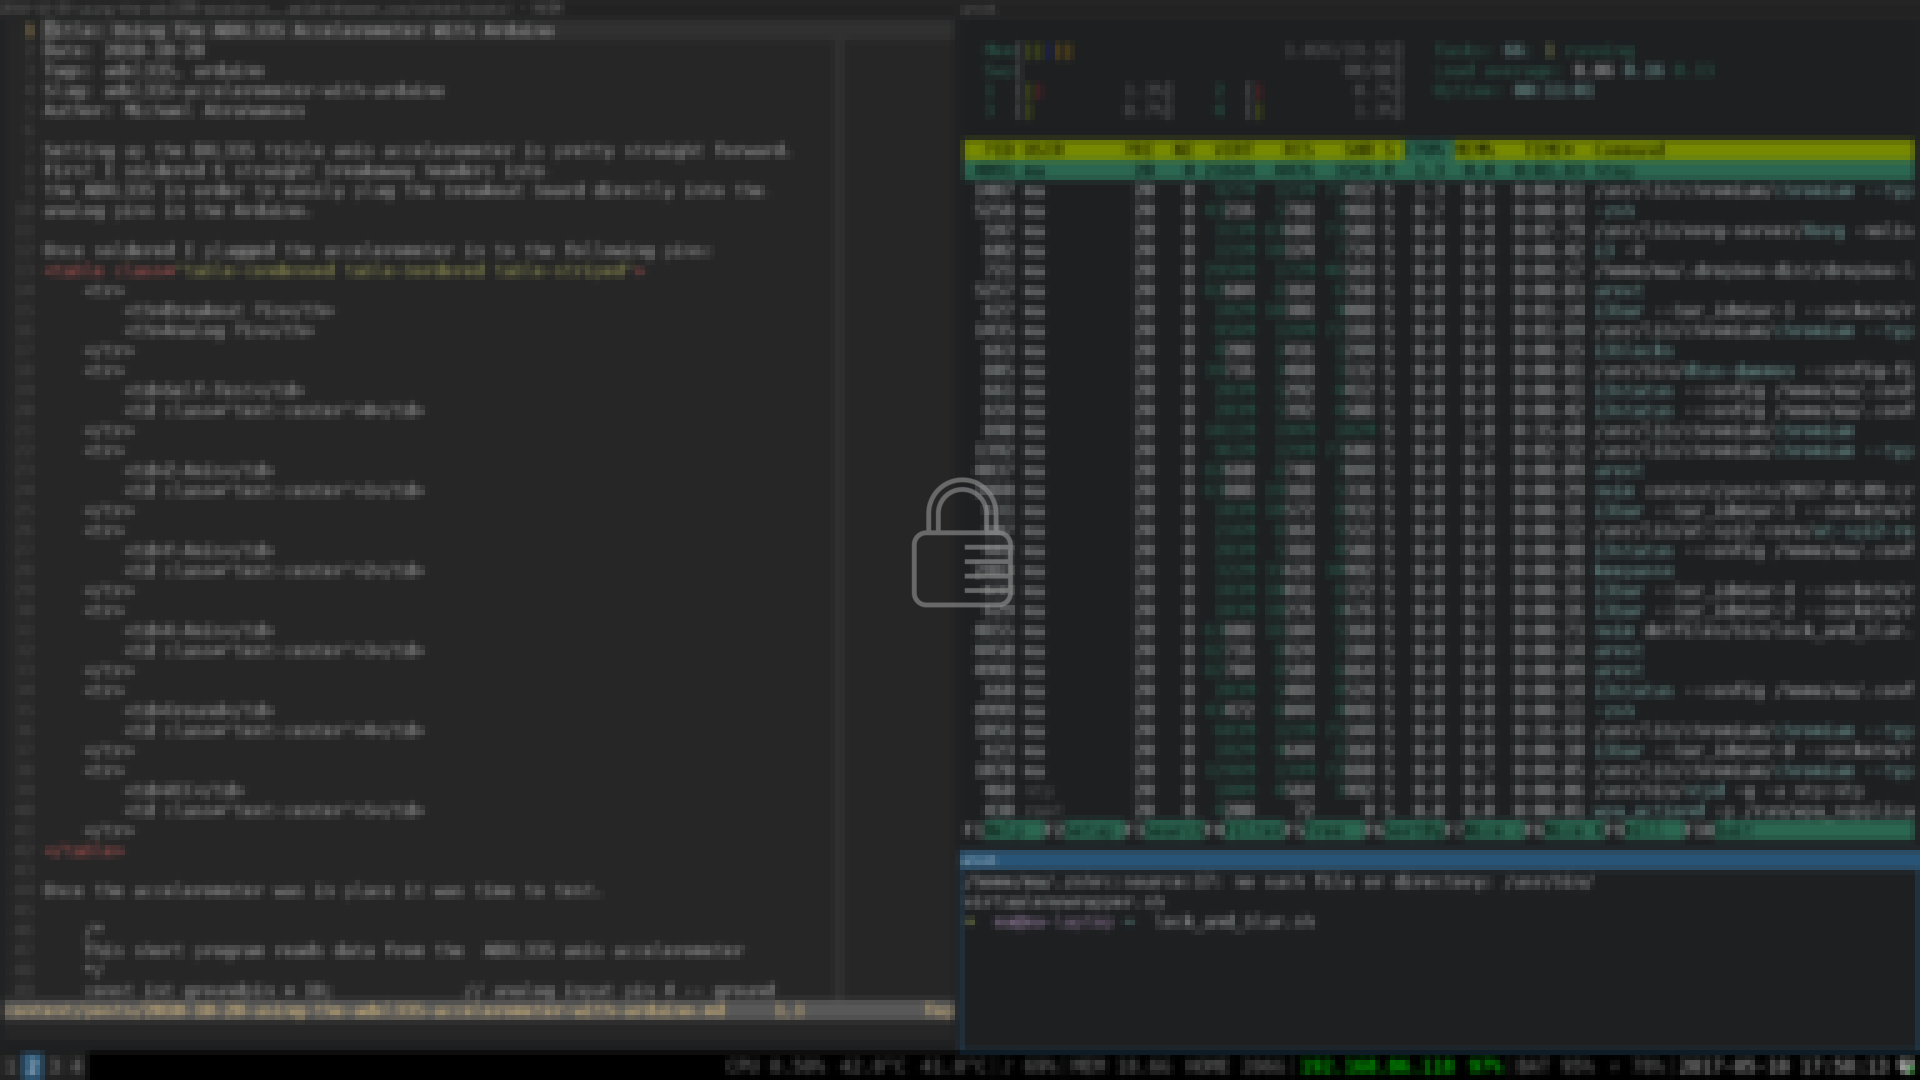Click the lock_and_blur.sh command at terminal prompt
1920x1080 pixels.
(1233, 922)
